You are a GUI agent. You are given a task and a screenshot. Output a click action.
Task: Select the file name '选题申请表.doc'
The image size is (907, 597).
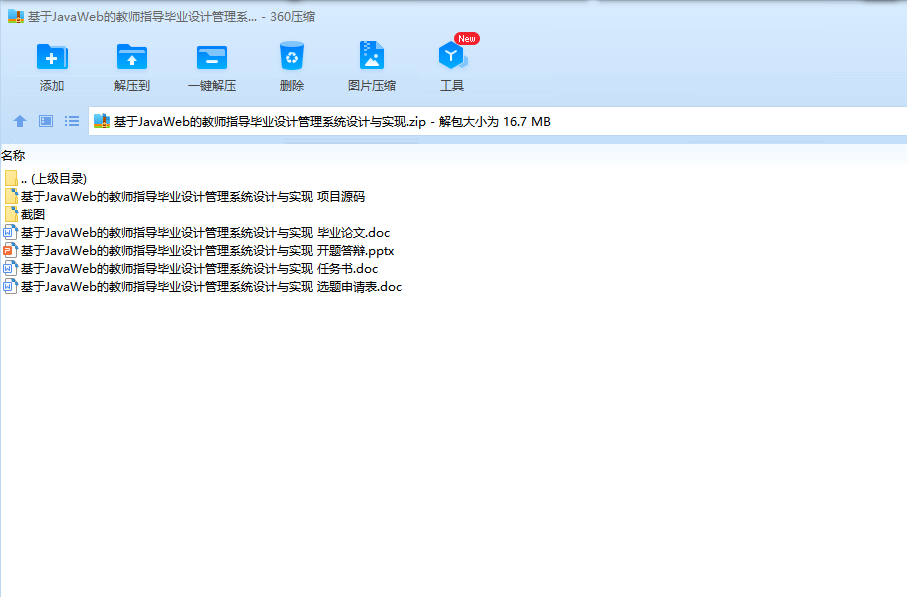coord(211,286)
